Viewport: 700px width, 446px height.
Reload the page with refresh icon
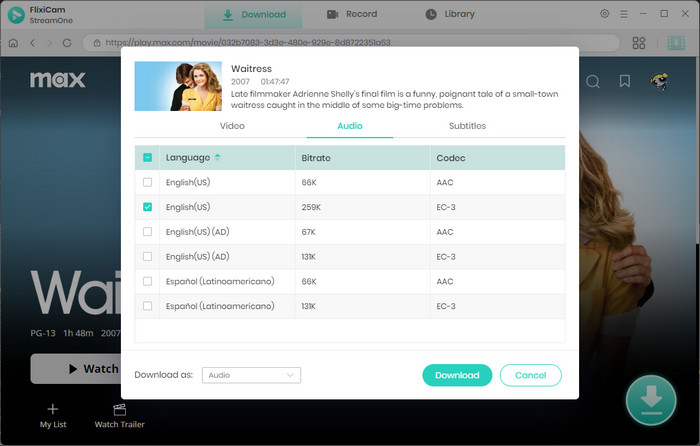tap(67, 43)
